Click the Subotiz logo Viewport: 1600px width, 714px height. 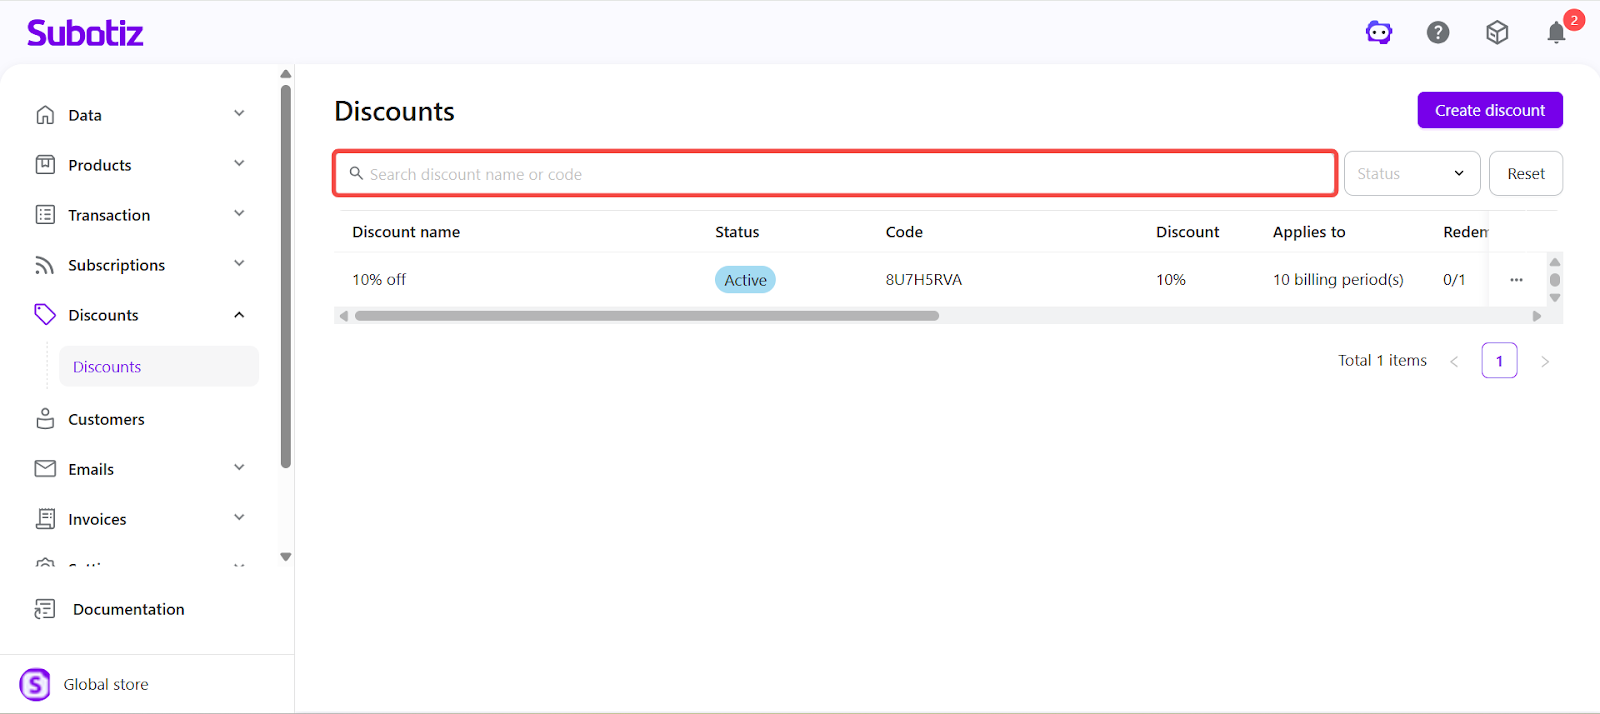(85, 33)
